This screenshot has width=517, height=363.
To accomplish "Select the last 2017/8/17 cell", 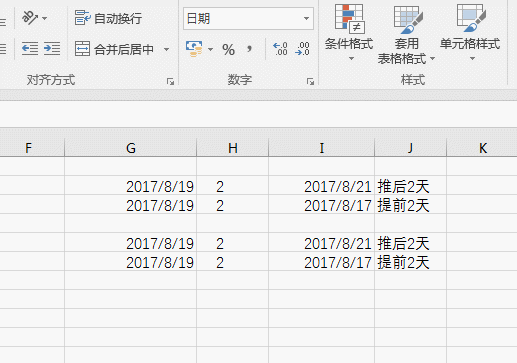I will point(322,262).
